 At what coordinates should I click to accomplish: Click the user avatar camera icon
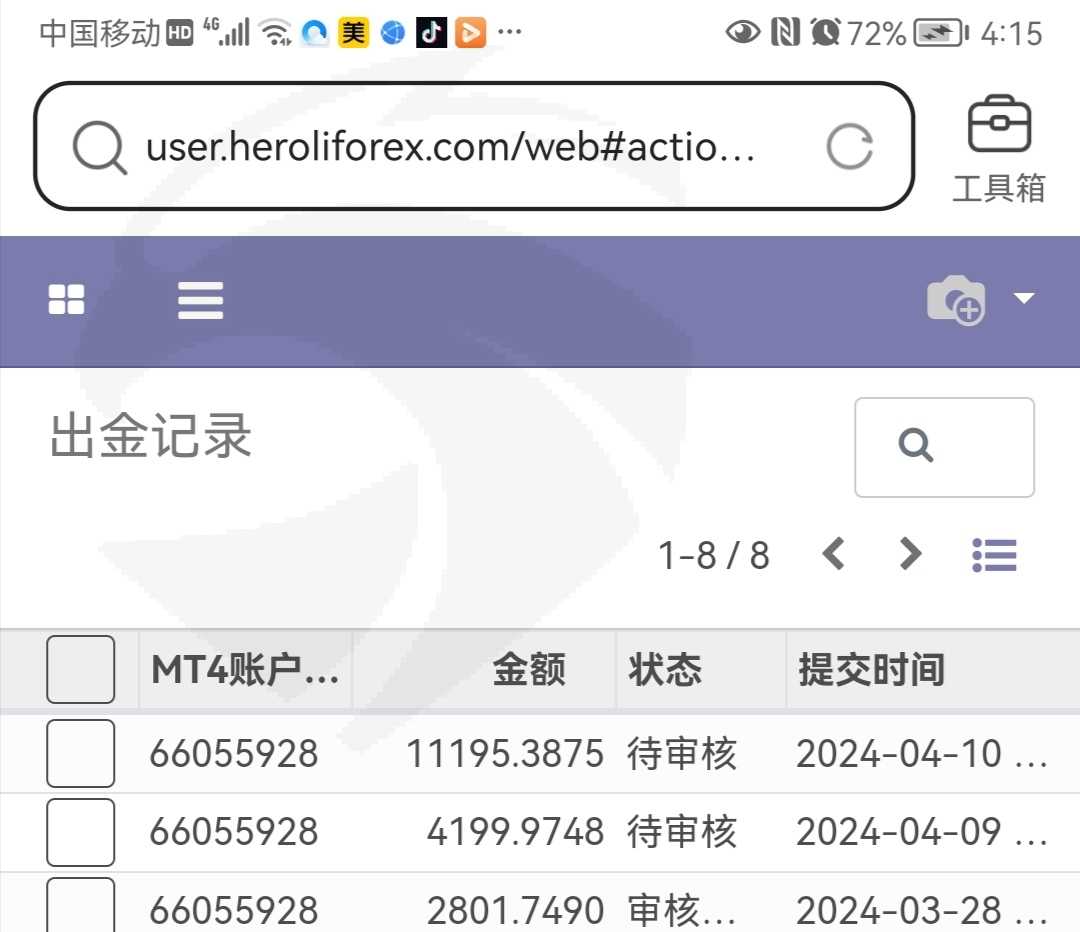[x=956, y=300]
